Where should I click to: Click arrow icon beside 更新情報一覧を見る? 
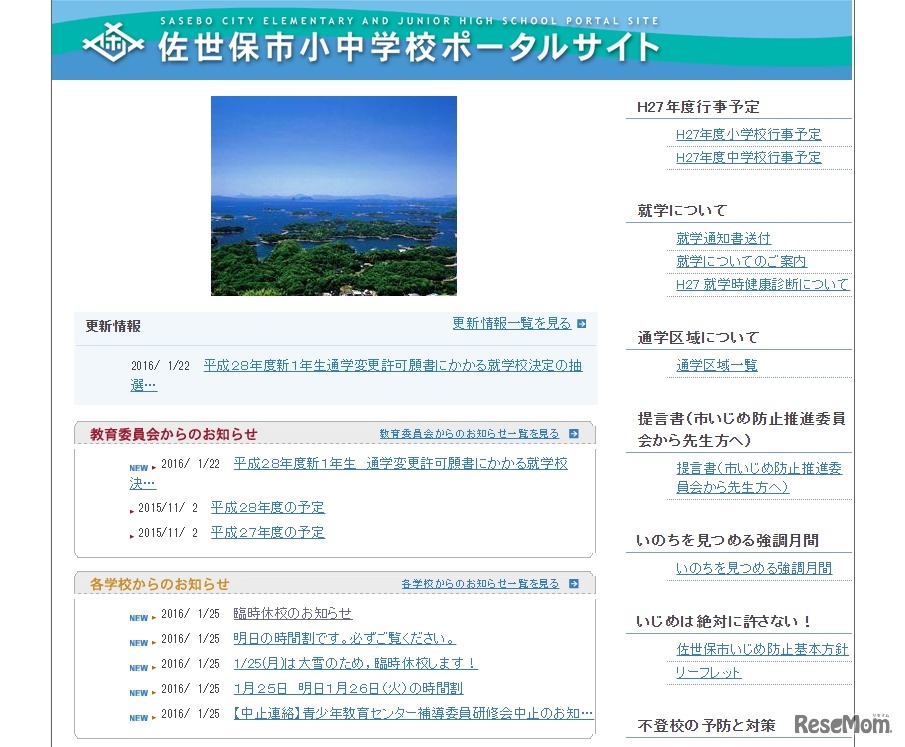pos(582,324)
